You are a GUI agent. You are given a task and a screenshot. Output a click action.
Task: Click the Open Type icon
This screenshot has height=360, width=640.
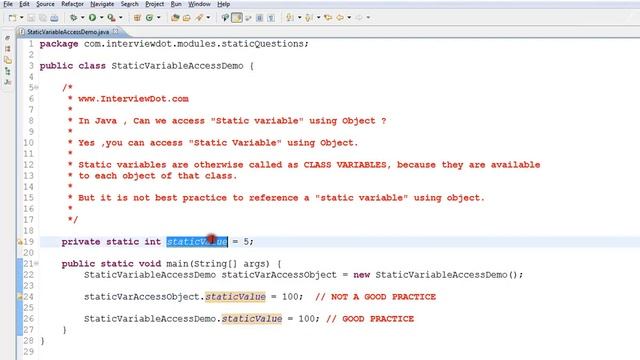pyautogui.click(x=175, y=18)
